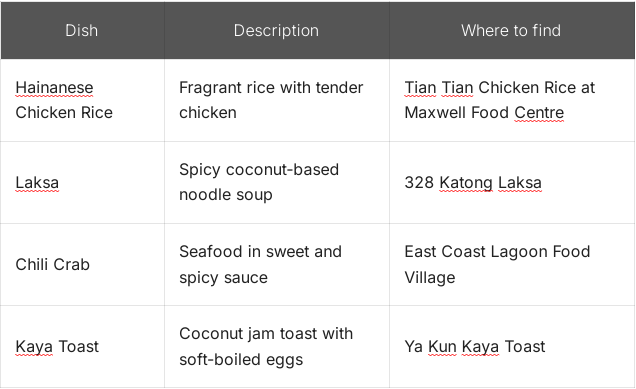Click Coconut jam toast with soft-boiled eggs
Screen dimensions: 636x389
277,347
